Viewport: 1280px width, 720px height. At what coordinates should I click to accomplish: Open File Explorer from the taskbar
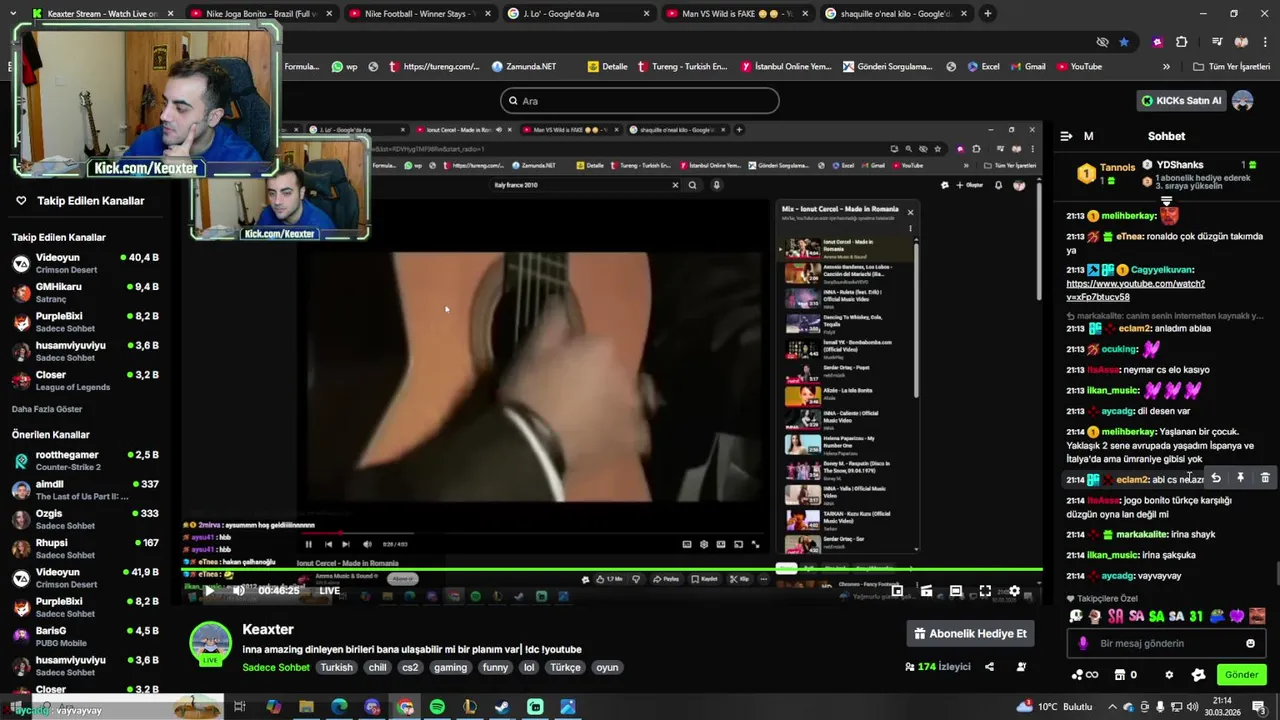click(x=306, y=707)
